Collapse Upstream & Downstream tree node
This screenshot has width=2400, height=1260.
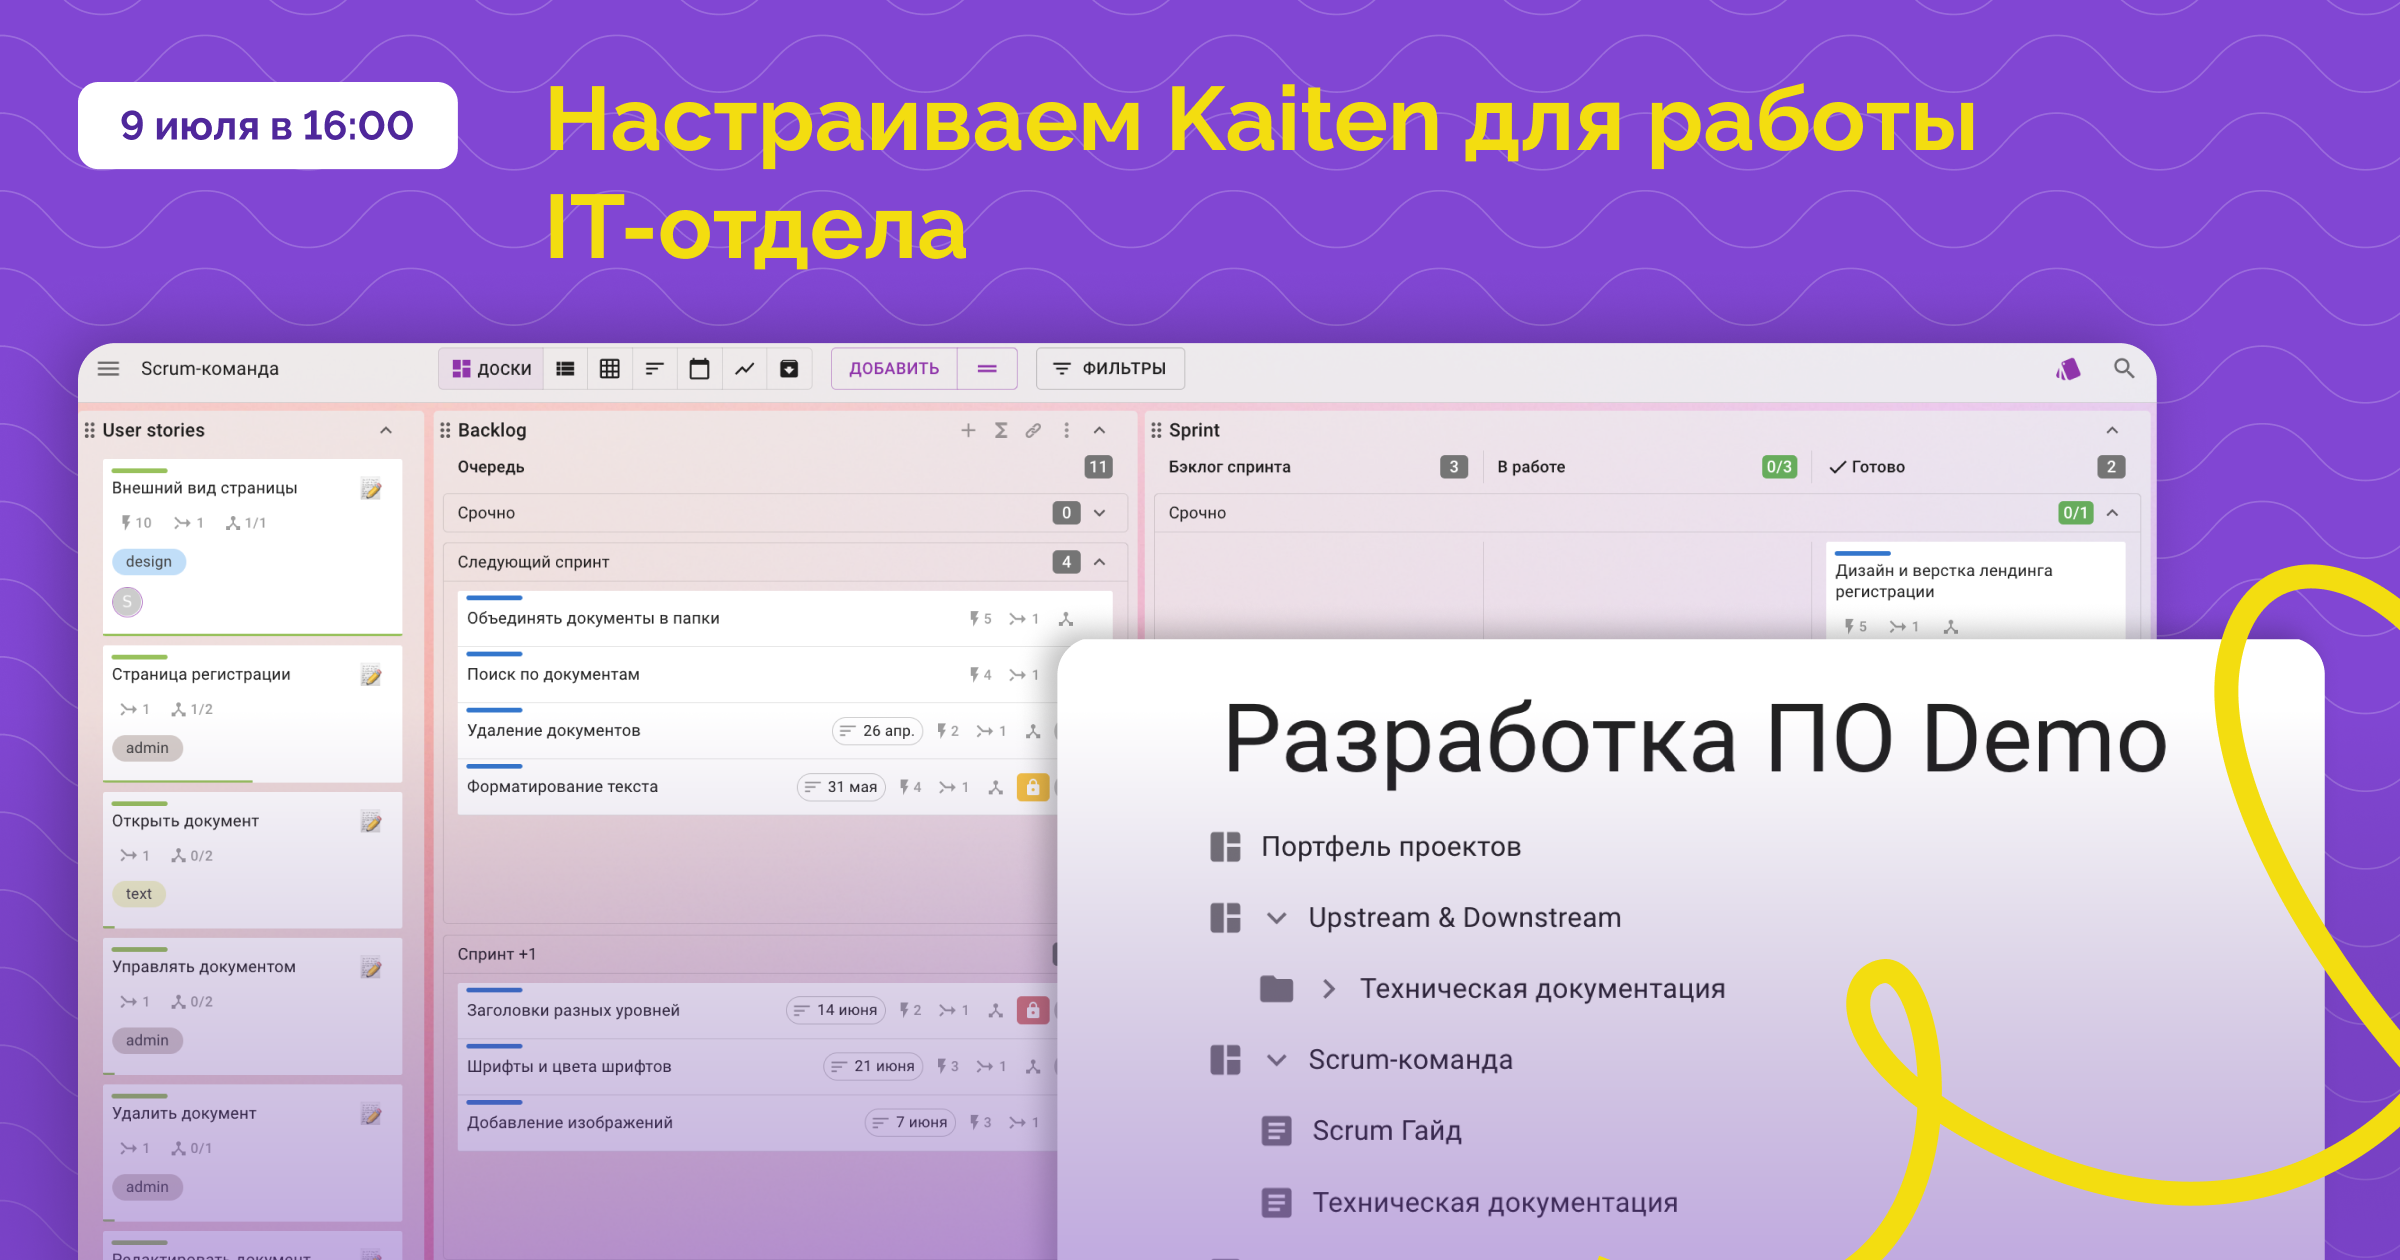pyautogui.click(x=1276, y=918)
